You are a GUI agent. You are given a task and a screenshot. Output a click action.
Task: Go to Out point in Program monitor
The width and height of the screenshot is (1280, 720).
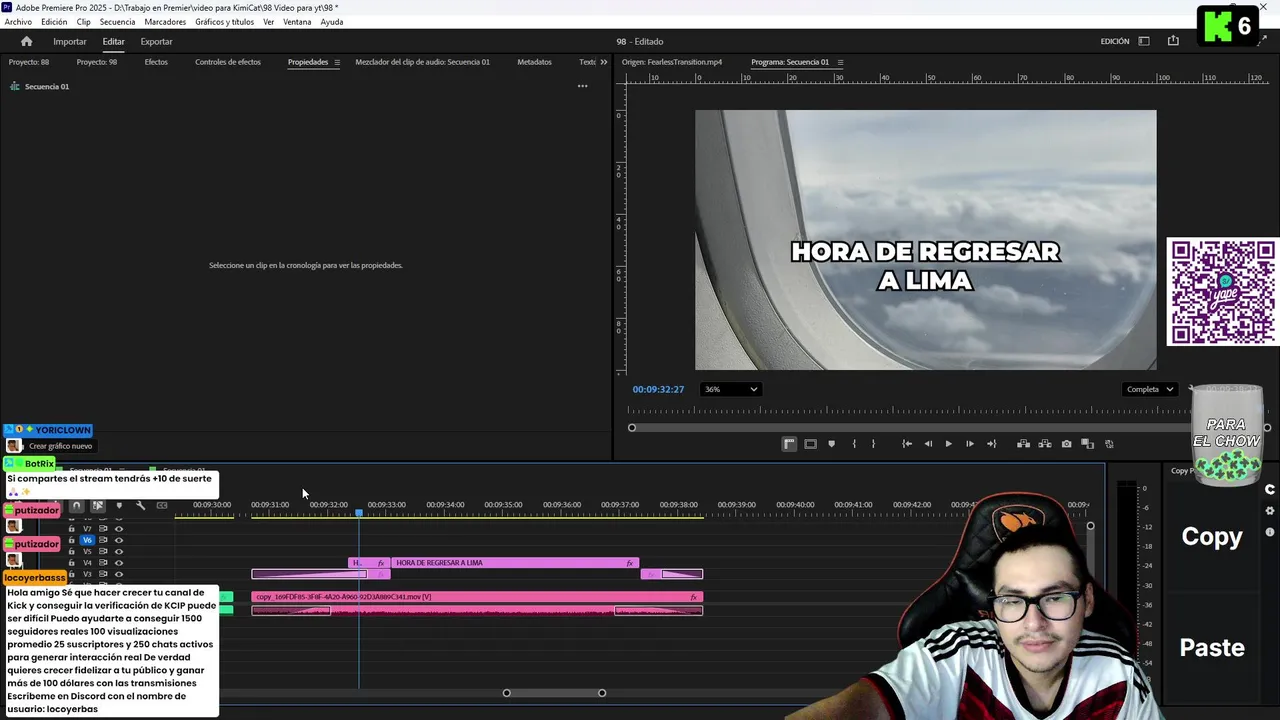coord(991,444)
